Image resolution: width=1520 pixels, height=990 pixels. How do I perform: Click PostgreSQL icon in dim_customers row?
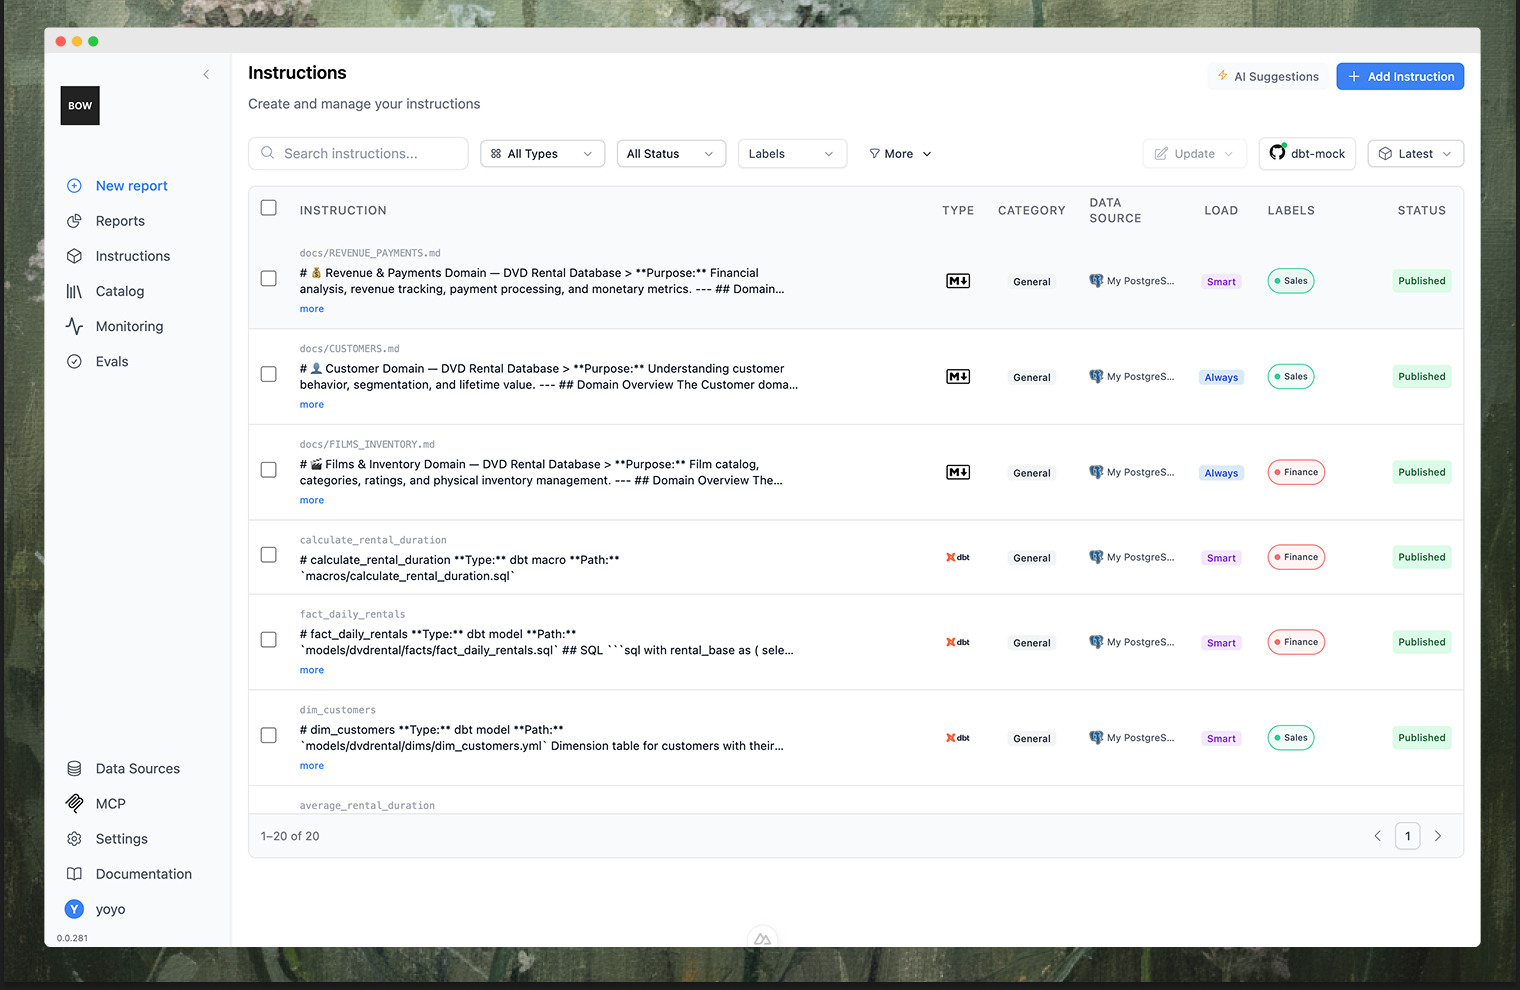1096,738
